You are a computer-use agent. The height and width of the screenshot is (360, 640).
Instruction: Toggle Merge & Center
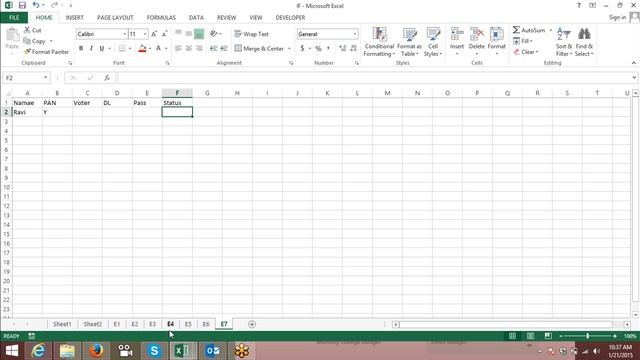[259, 48]
